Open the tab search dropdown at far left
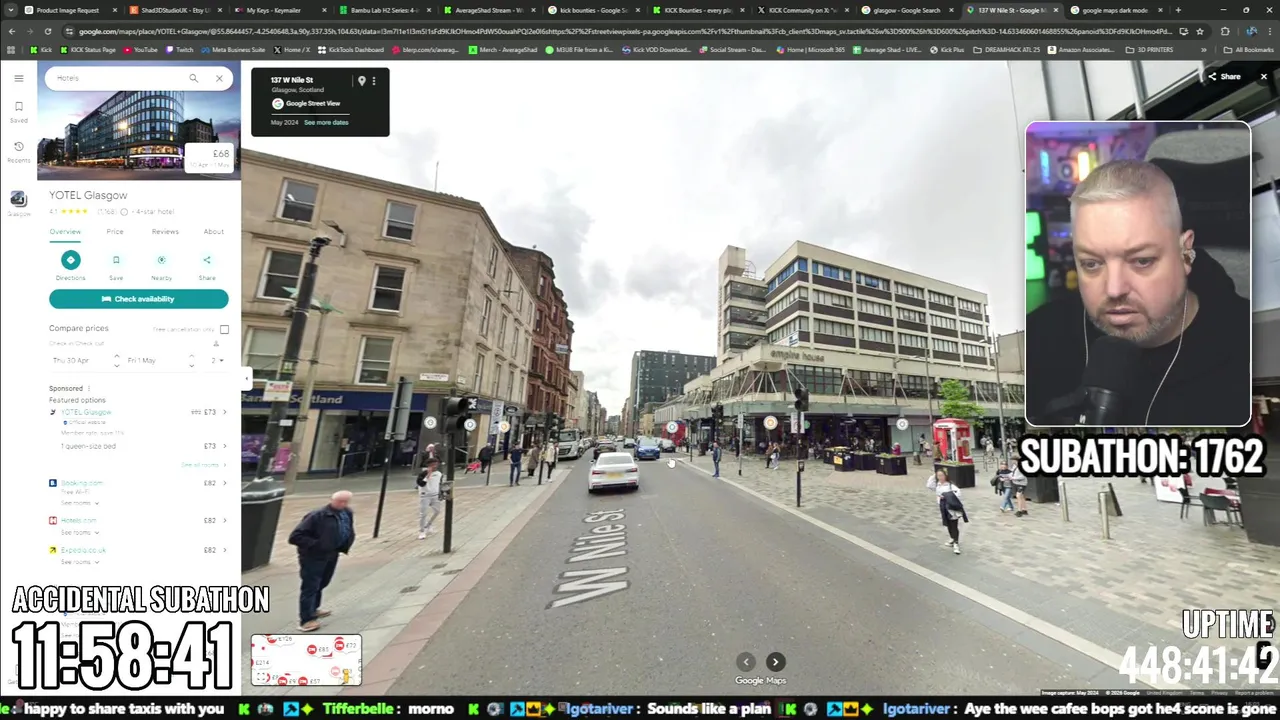The height and width of the screenshot is (720, 1280). tap(10, 10)
